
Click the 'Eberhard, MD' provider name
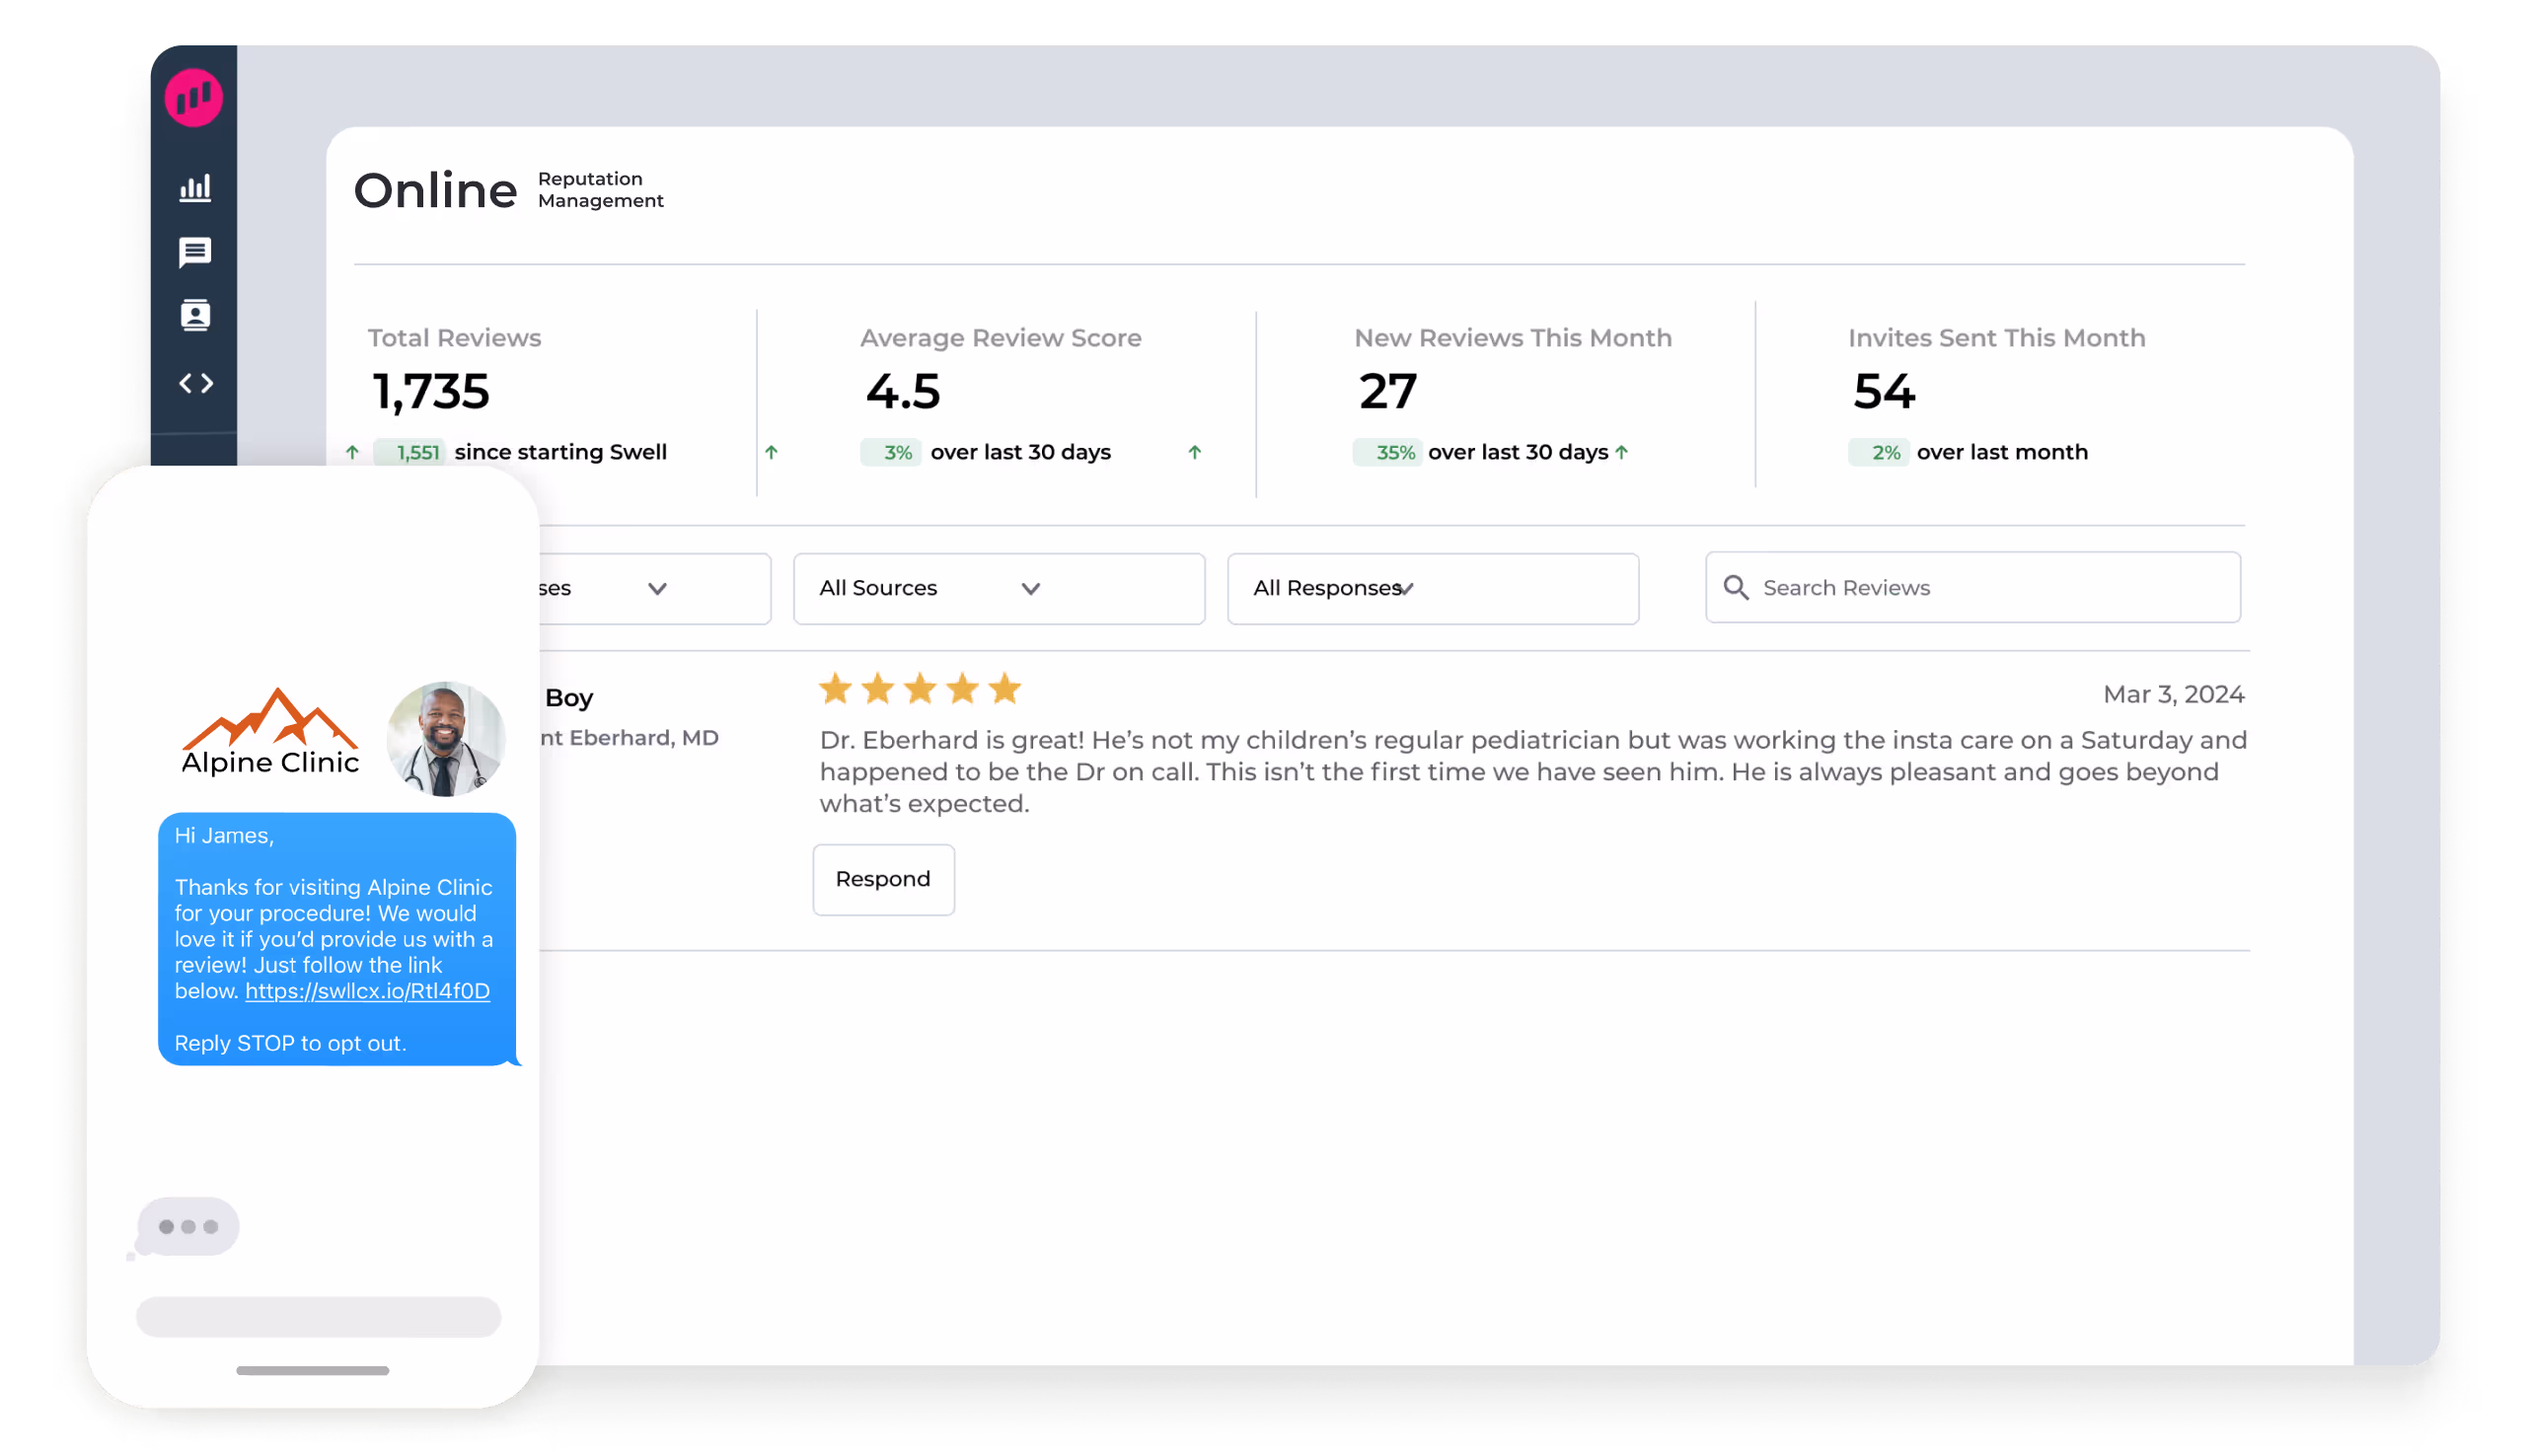[x=643, y=738]
